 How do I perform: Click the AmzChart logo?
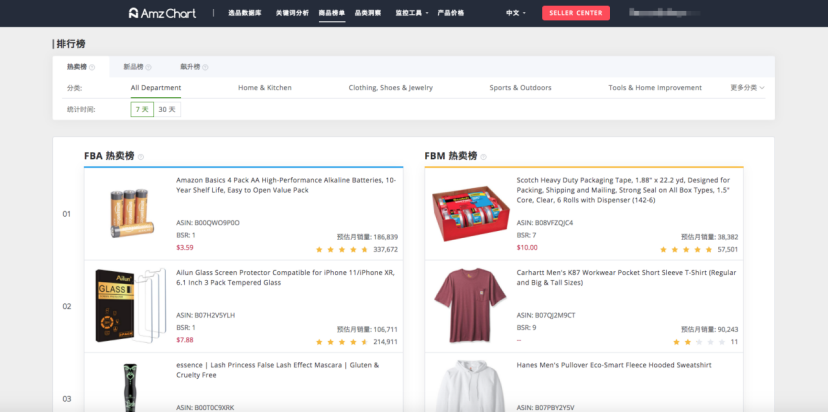pyautogui.click(x=162, y=13)
